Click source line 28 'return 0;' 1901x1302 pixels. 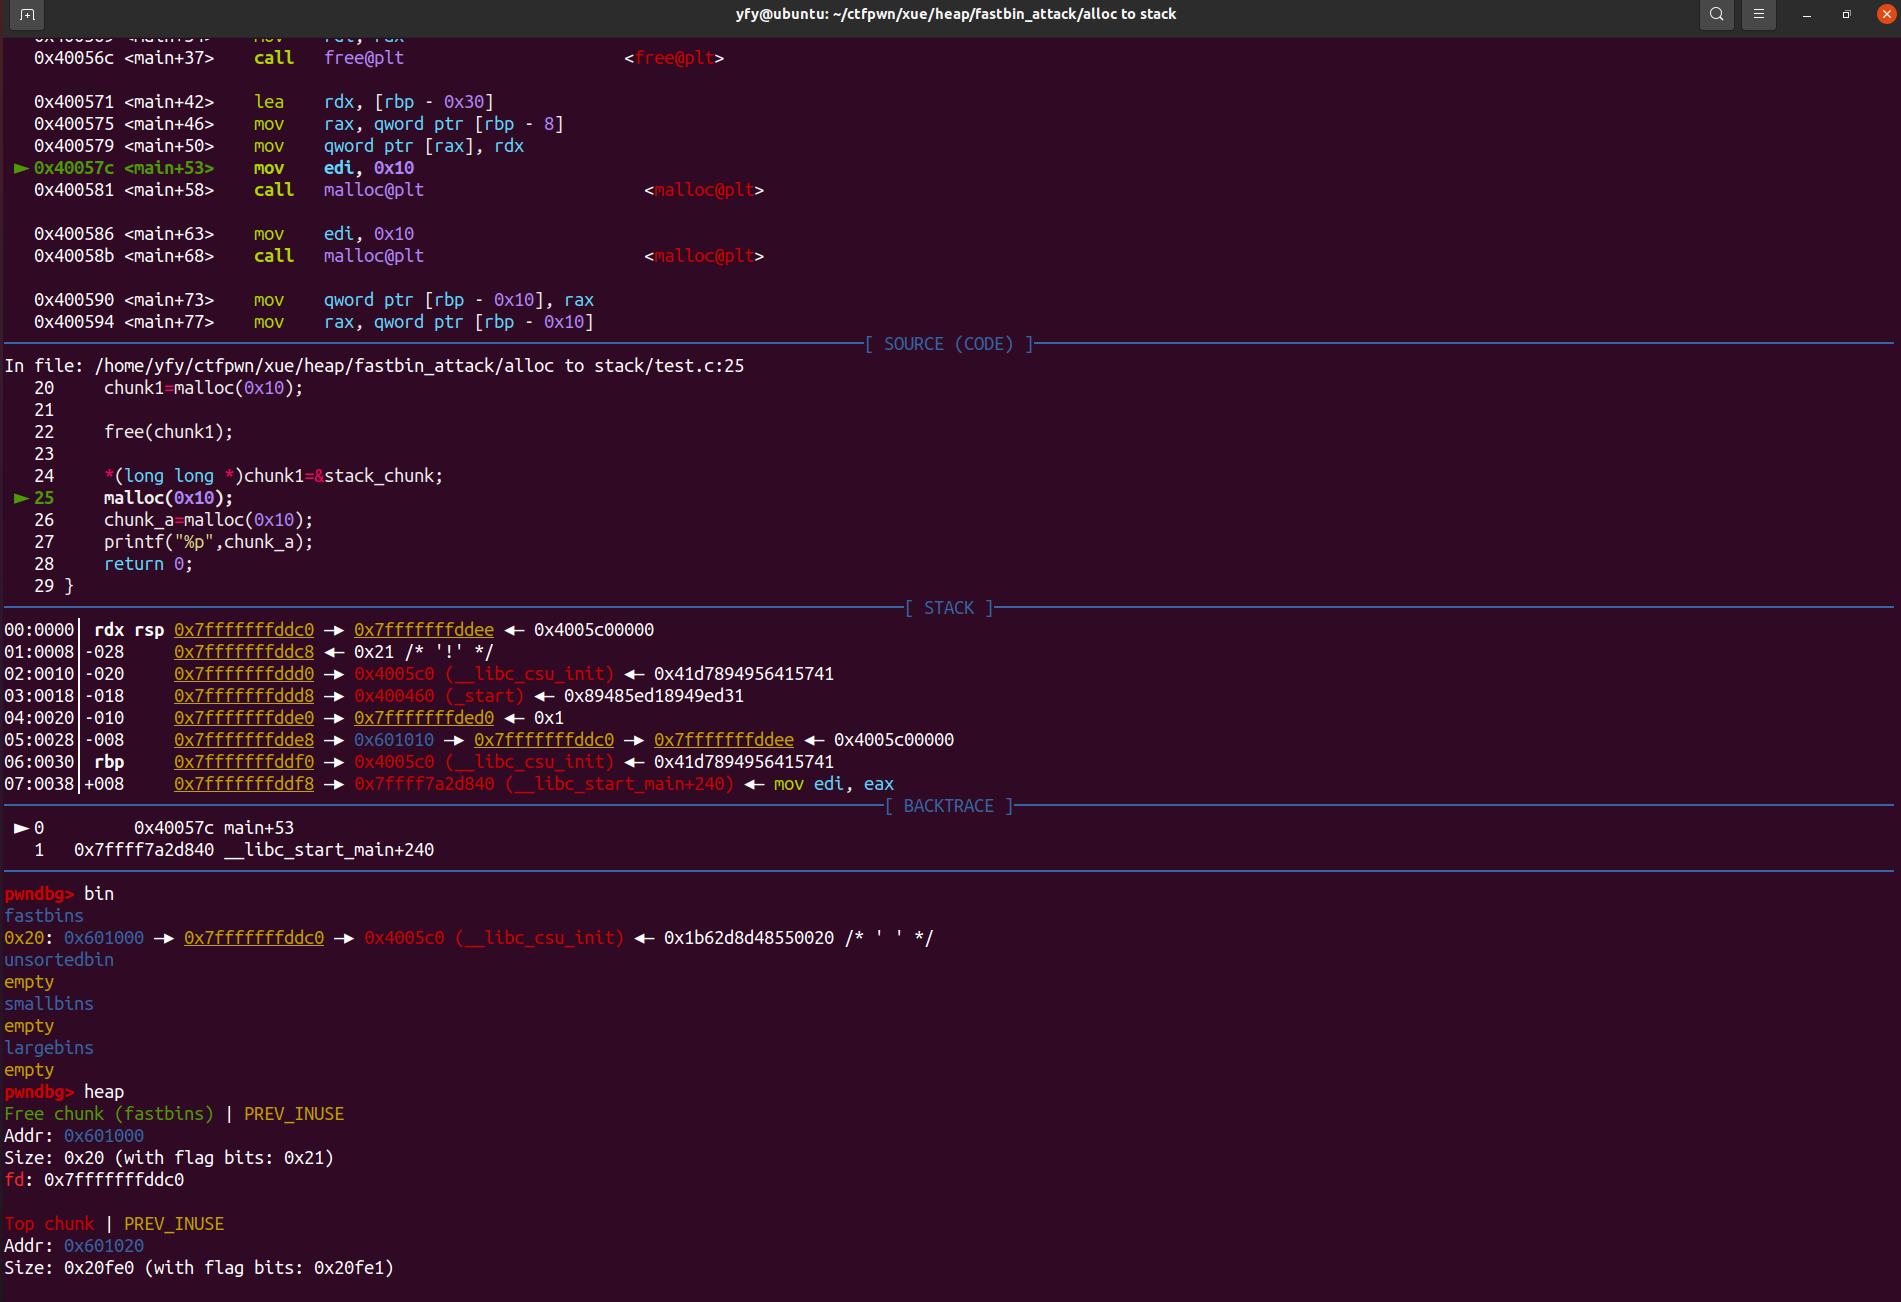pyautogui.click(x=148, y=564)
